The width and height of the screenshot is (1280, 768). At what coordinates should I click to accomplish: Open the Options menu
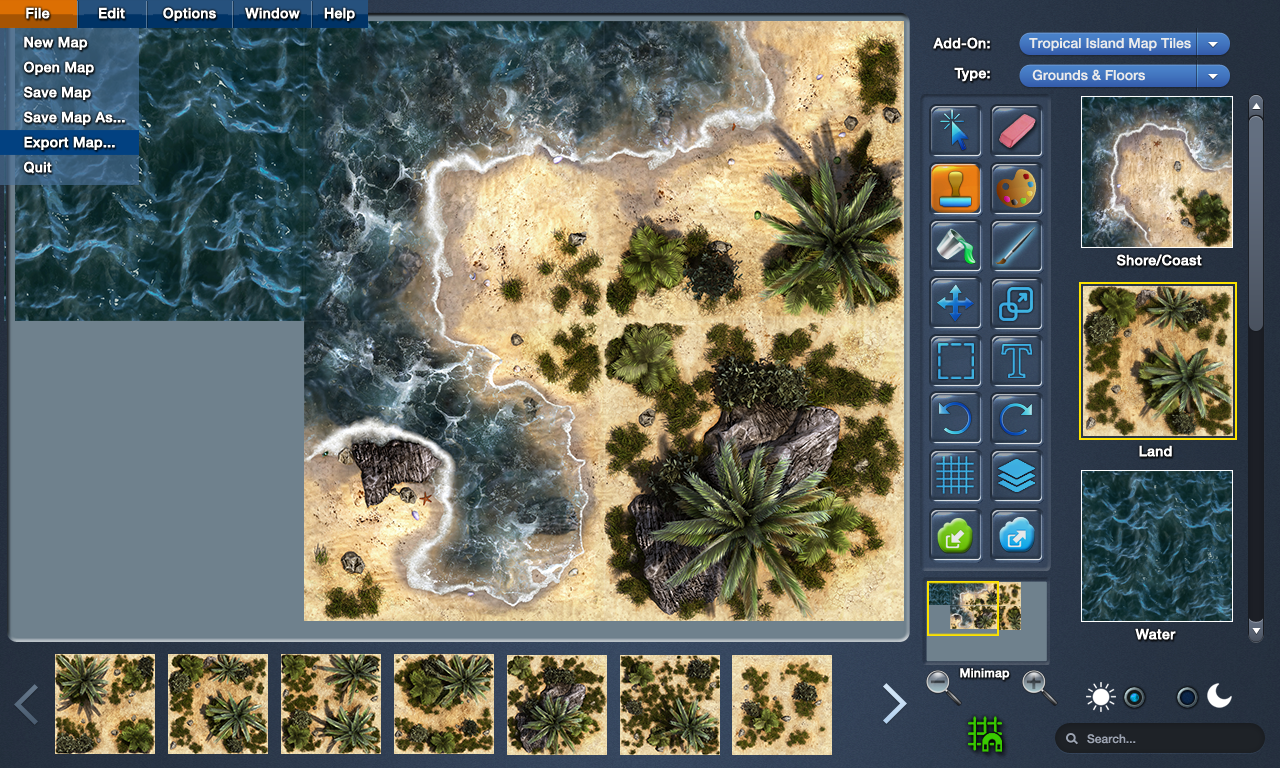(189, 14)
